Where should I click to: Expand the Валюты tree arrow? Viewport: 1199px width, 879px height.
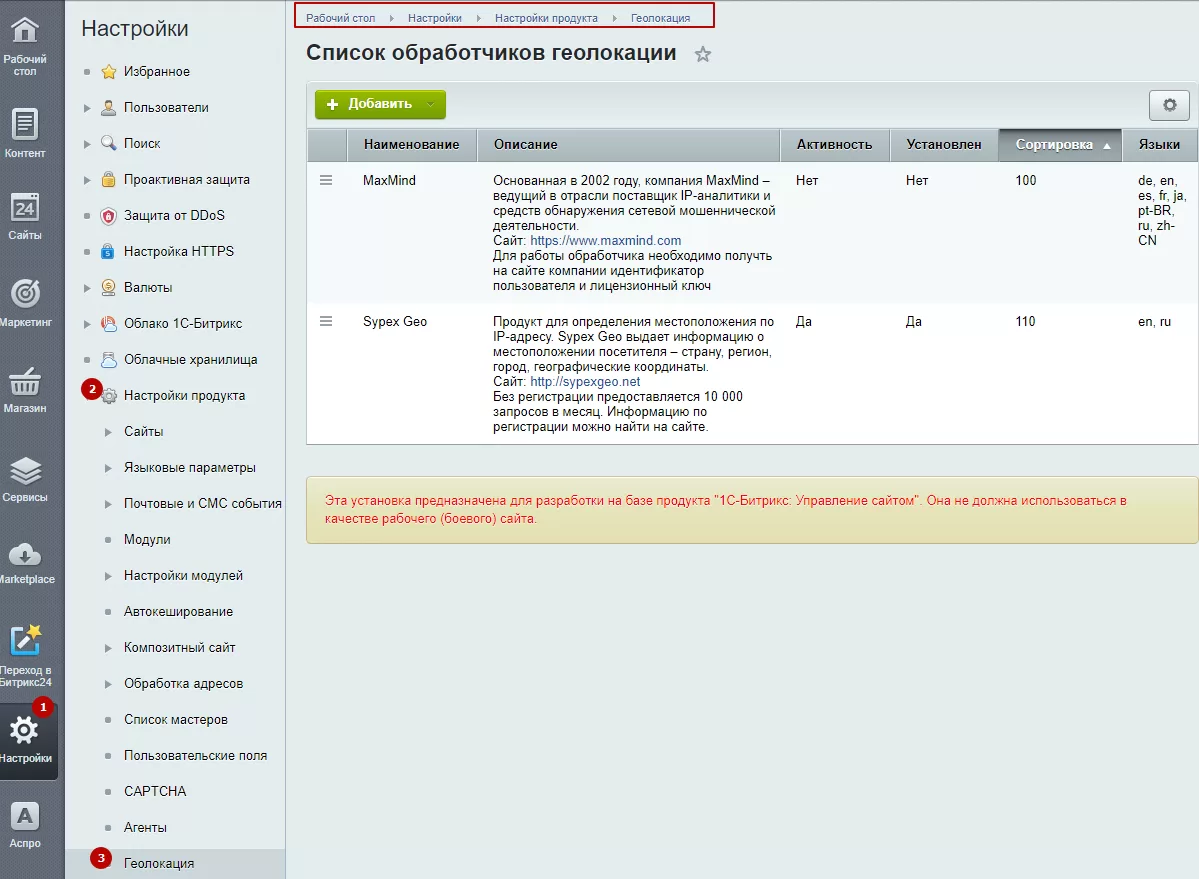coord(87,288)
